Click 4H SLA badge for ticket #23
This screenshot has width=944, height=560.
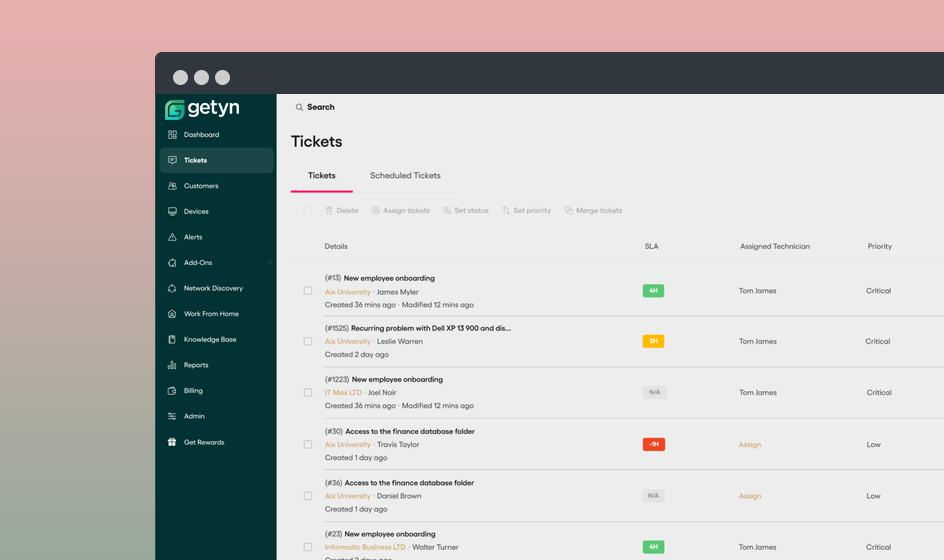tap(653, 547)
